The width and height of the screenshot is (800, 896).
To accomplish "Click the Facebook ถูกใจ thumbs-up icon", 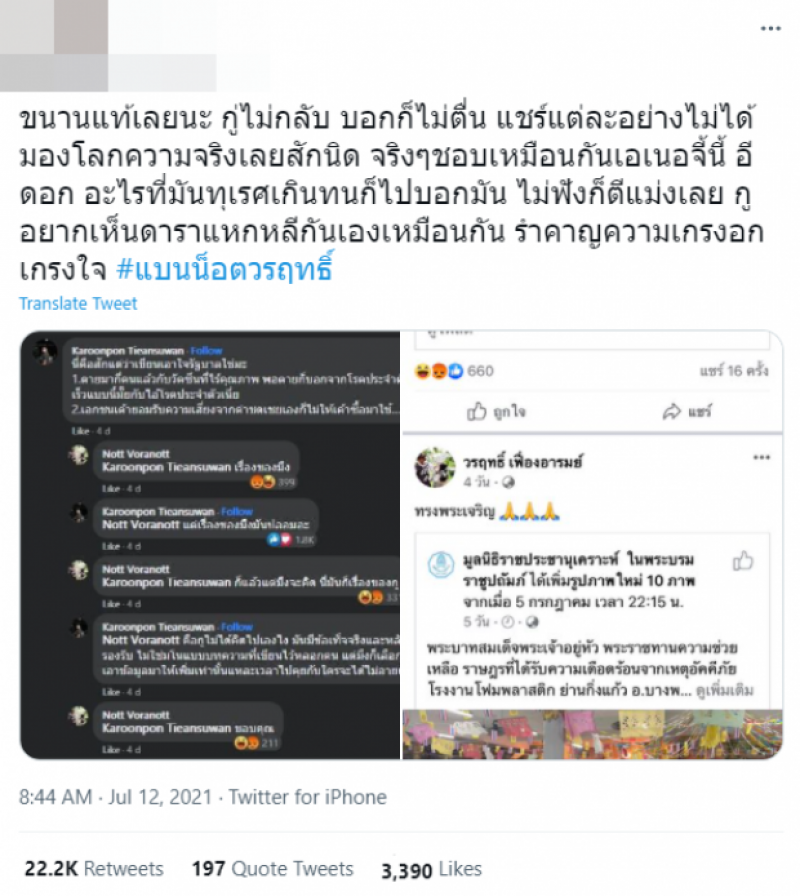I will (x=477, y=411).
